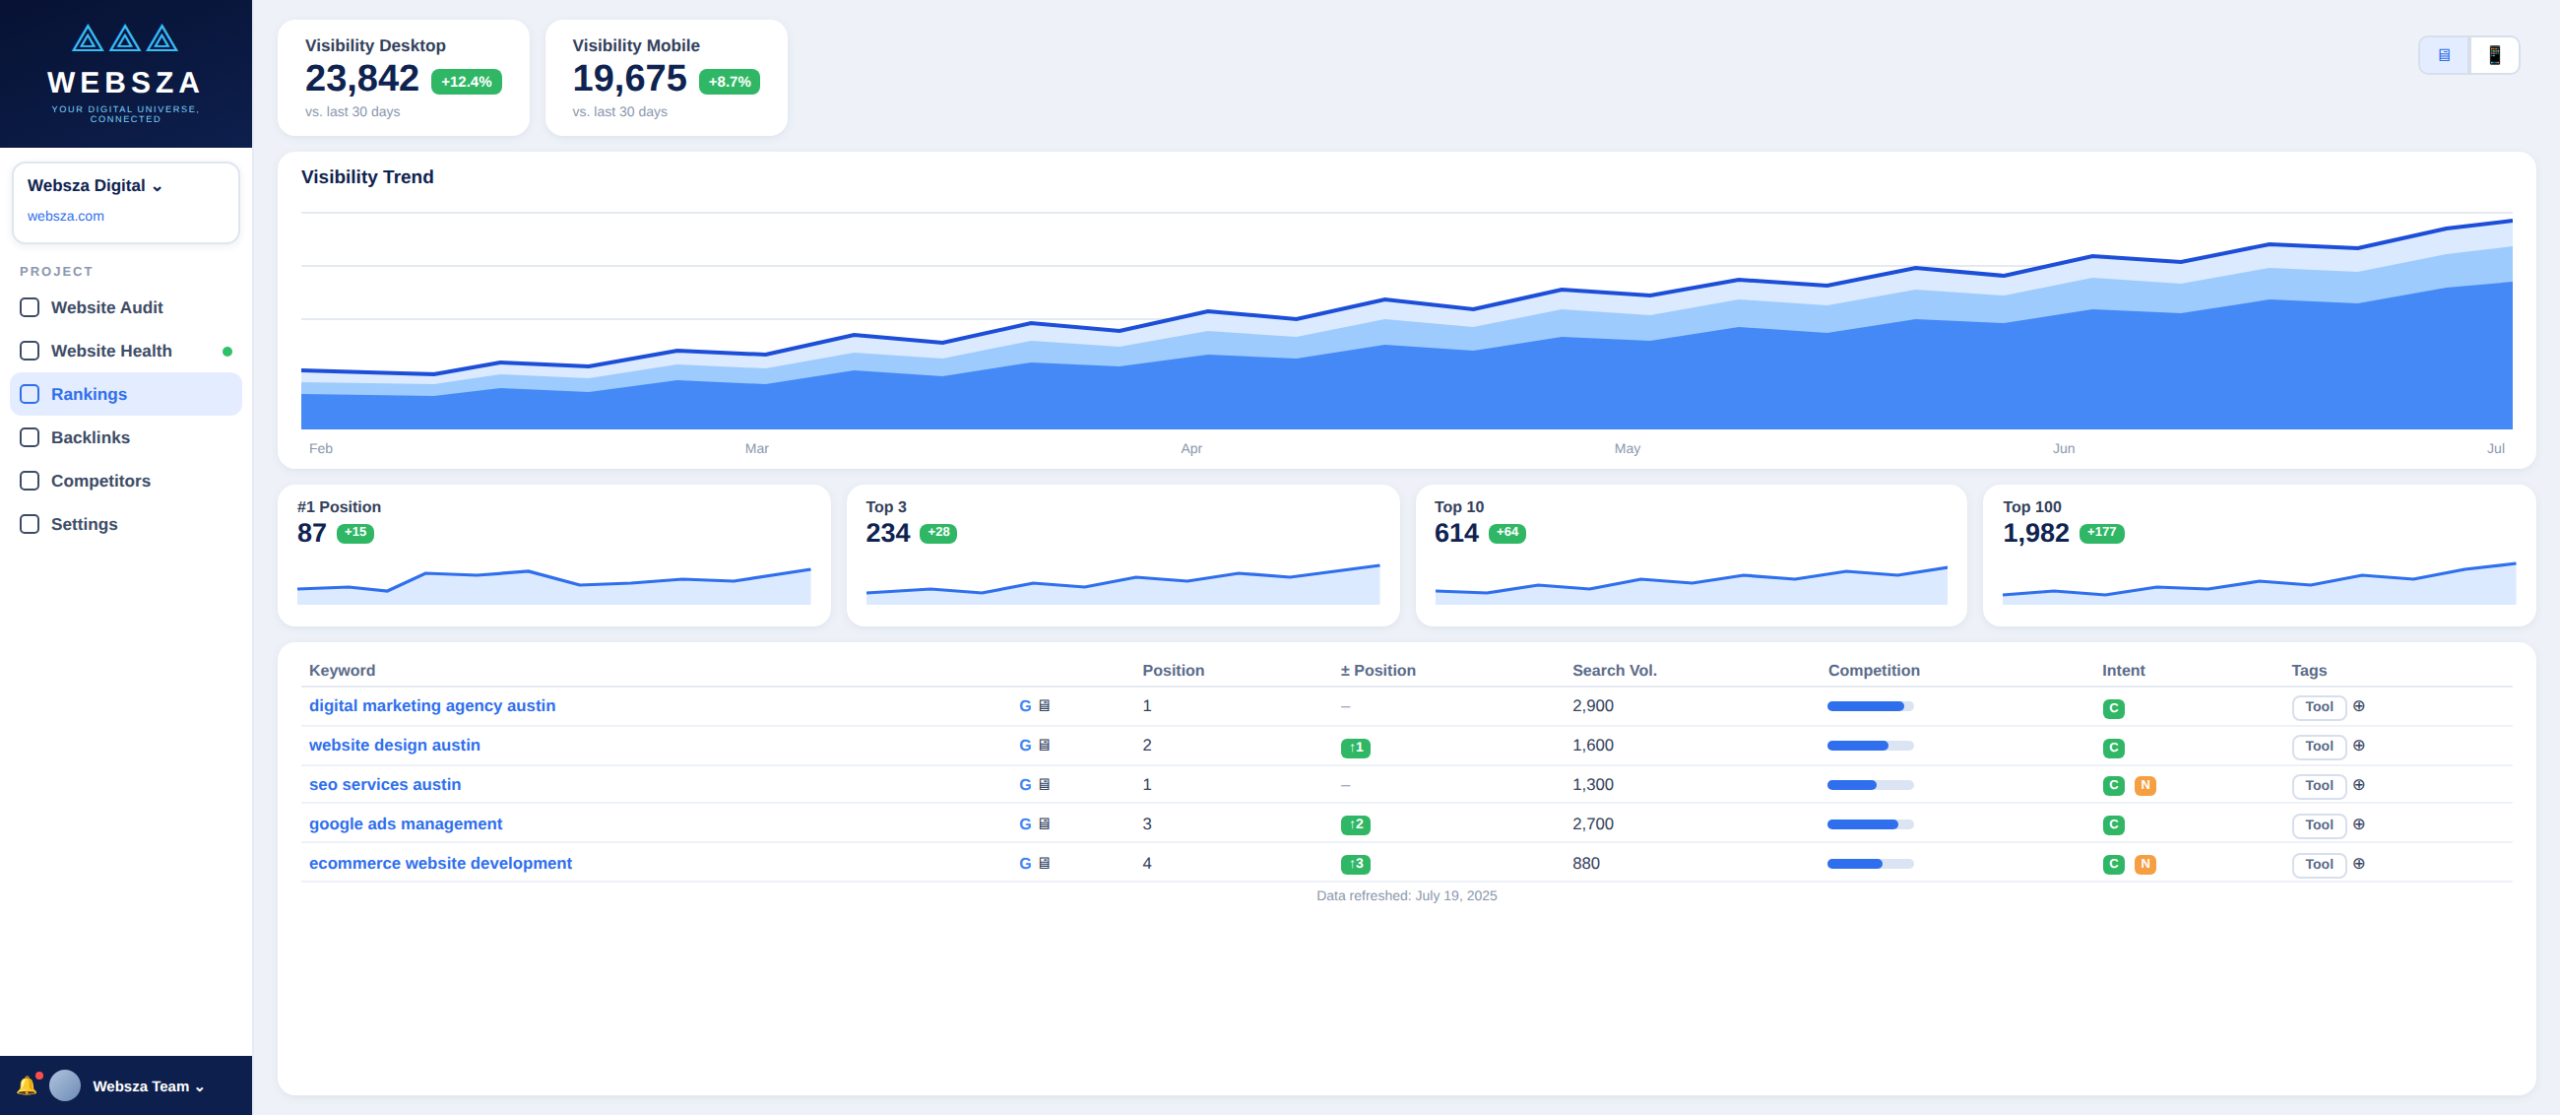Select Rankings in sidebar

(x=126, y=394)
